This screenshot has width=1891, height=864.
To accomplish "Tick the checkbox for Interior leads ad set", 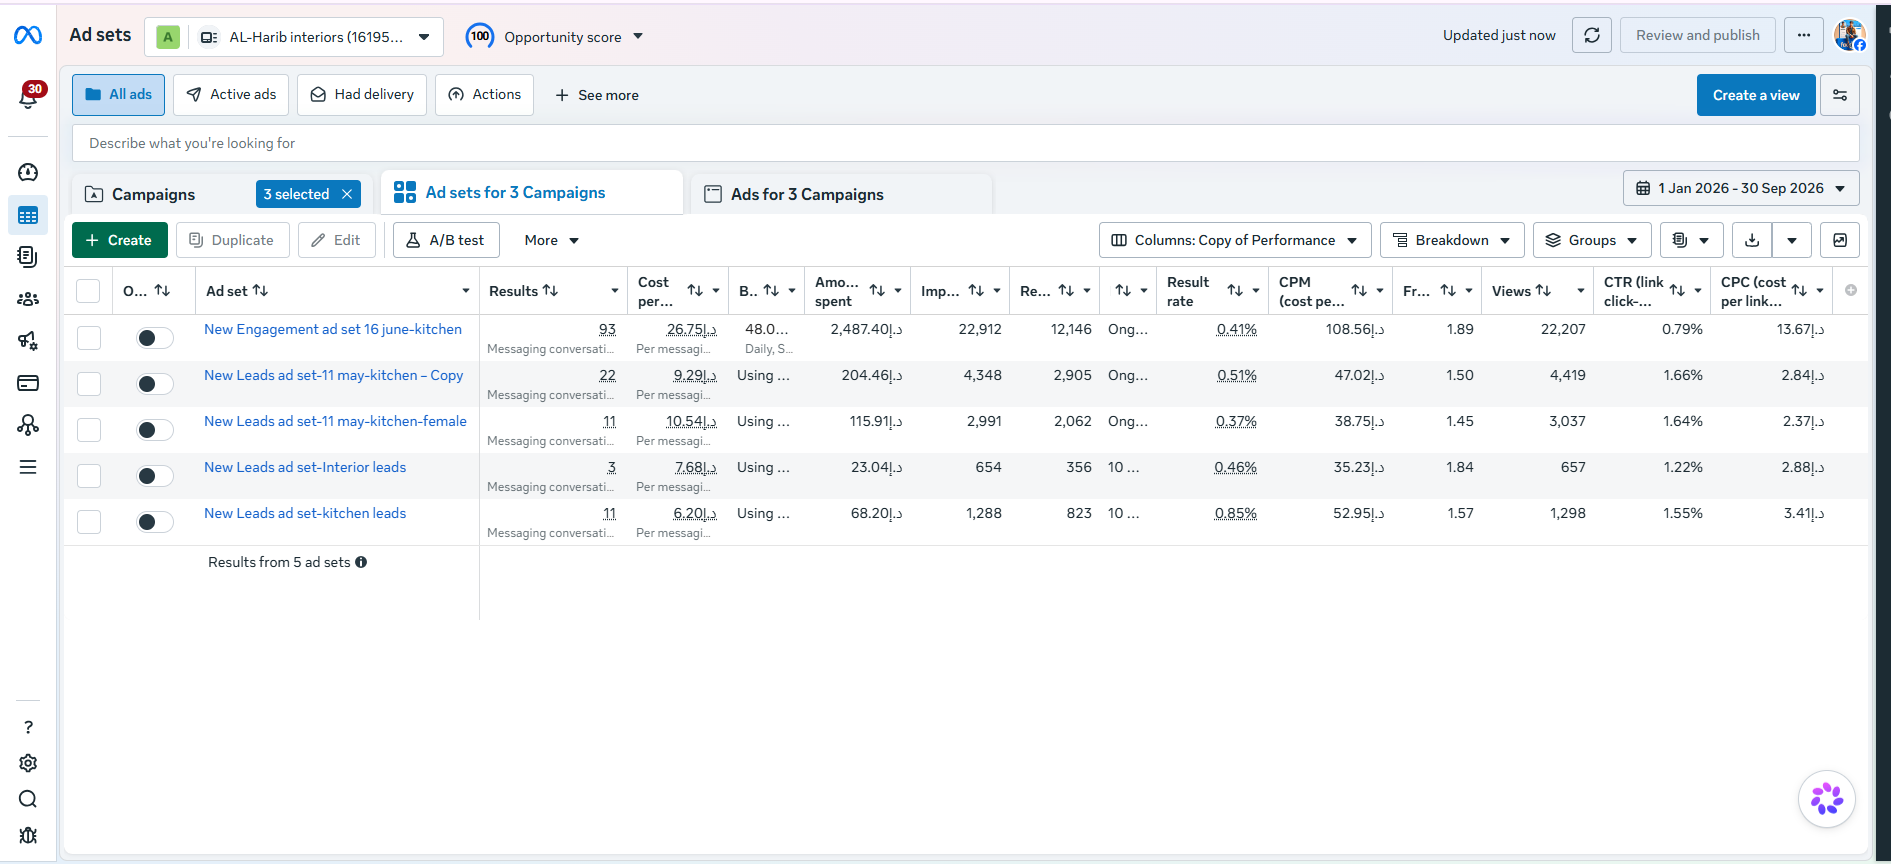I will click(89, 476).
